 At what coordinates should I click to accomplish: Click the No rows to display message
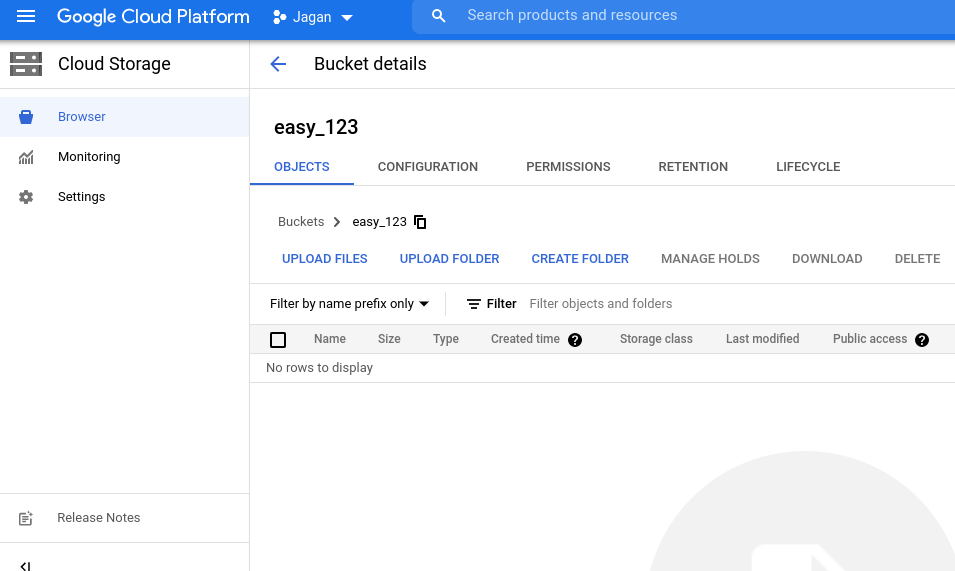tap(319, 368)
